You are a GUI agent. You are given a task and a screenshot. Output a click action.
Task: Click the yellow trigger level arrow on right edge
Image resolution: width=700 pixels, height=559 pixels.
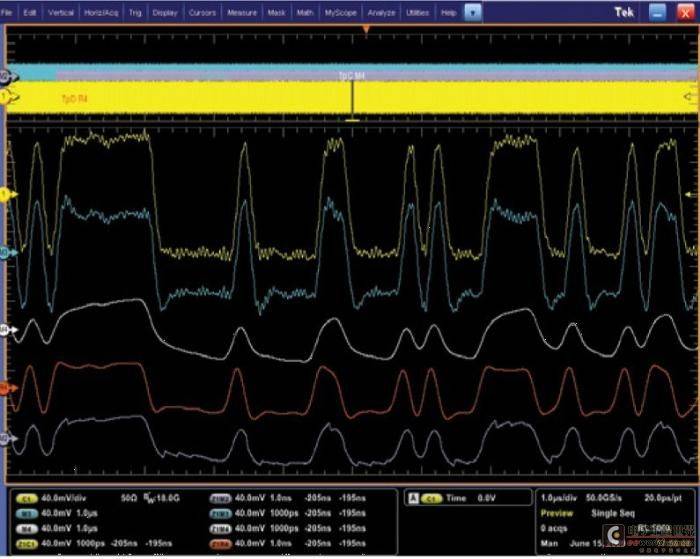point(692,194)
